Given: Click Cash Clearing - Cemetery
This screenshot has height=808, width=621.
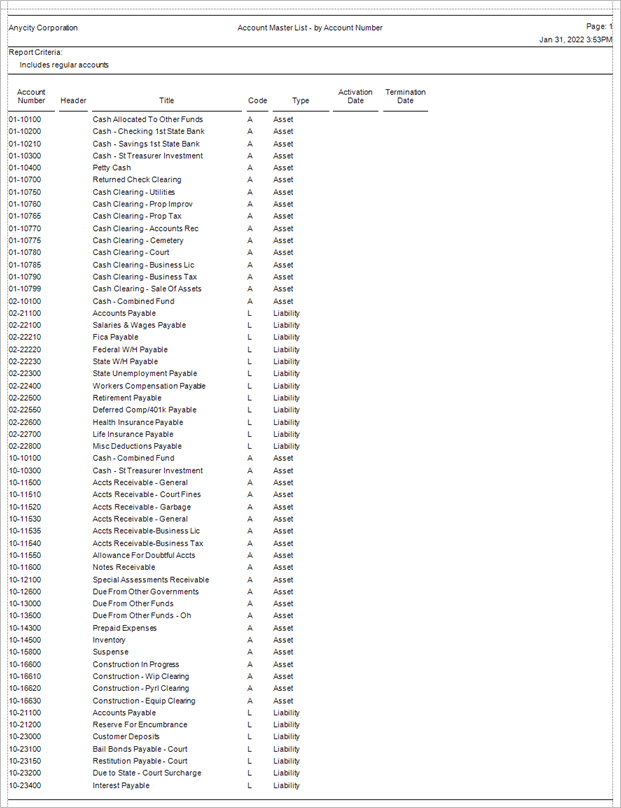Looking at the screenshot, I should 138,241.
